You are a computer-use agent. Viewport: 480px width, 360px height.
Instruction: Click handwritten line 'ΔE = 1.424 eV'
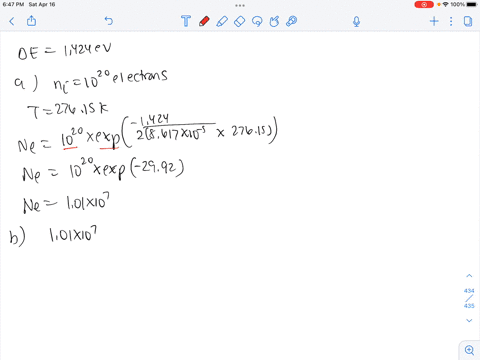coord(65,51)
